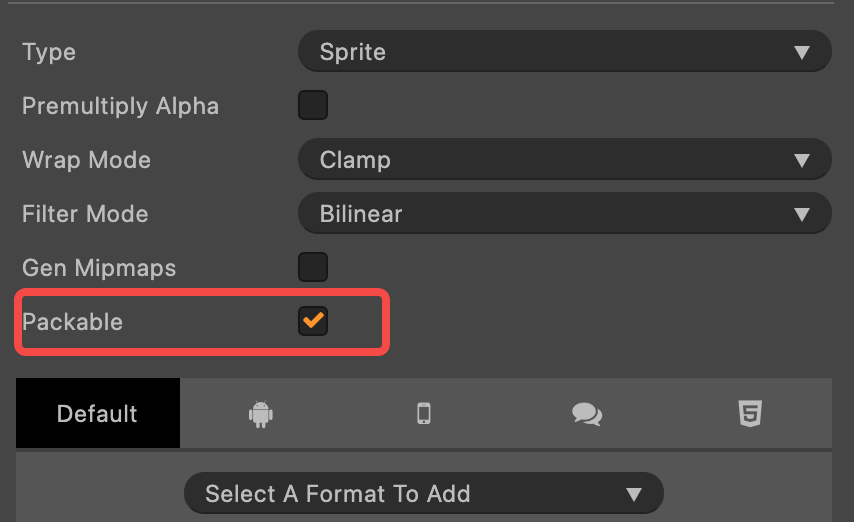
Task: Click the Packable property label
Action: click(x=73, y=322)
